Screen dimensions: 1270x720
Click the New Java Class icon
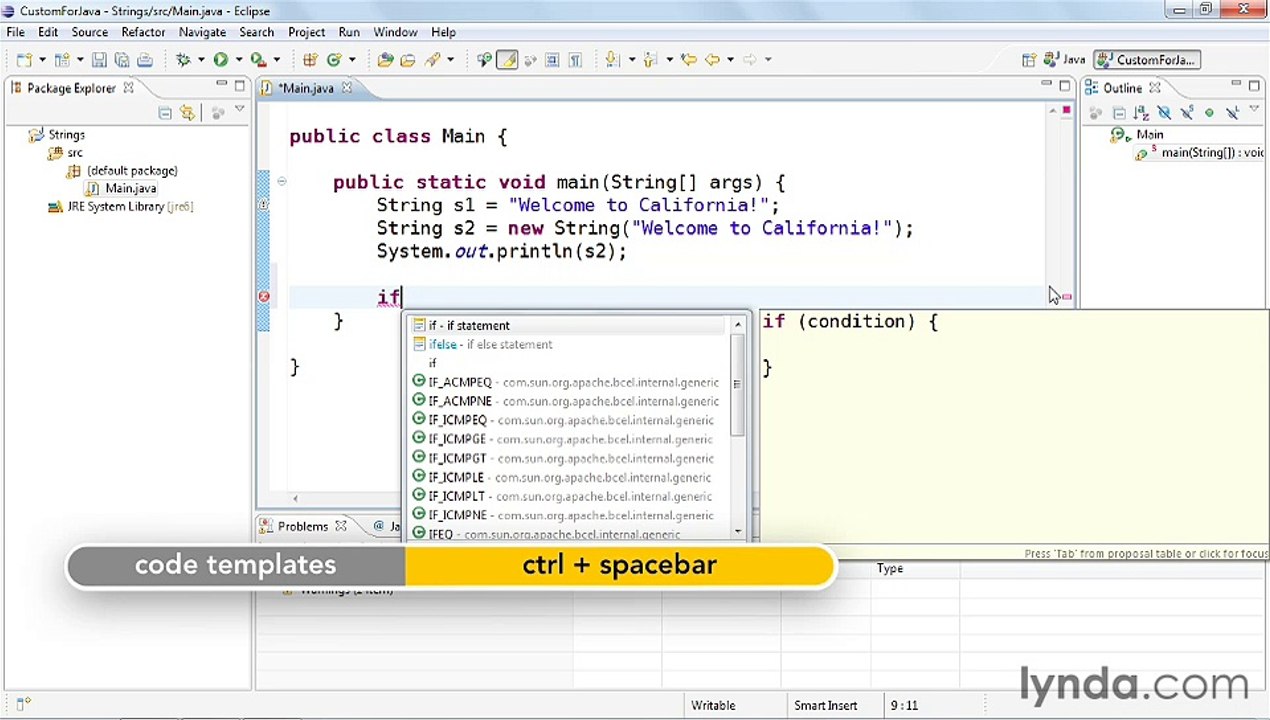point(333,60)
